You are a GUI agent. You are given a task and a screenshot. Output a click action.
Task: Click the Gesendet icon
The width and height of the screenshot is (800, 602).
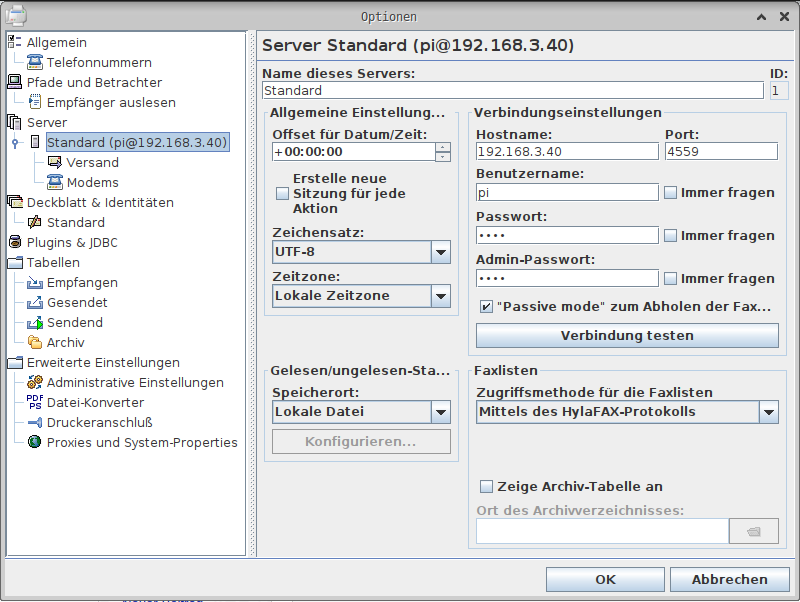pyautogui.click(x=35, y=302)
